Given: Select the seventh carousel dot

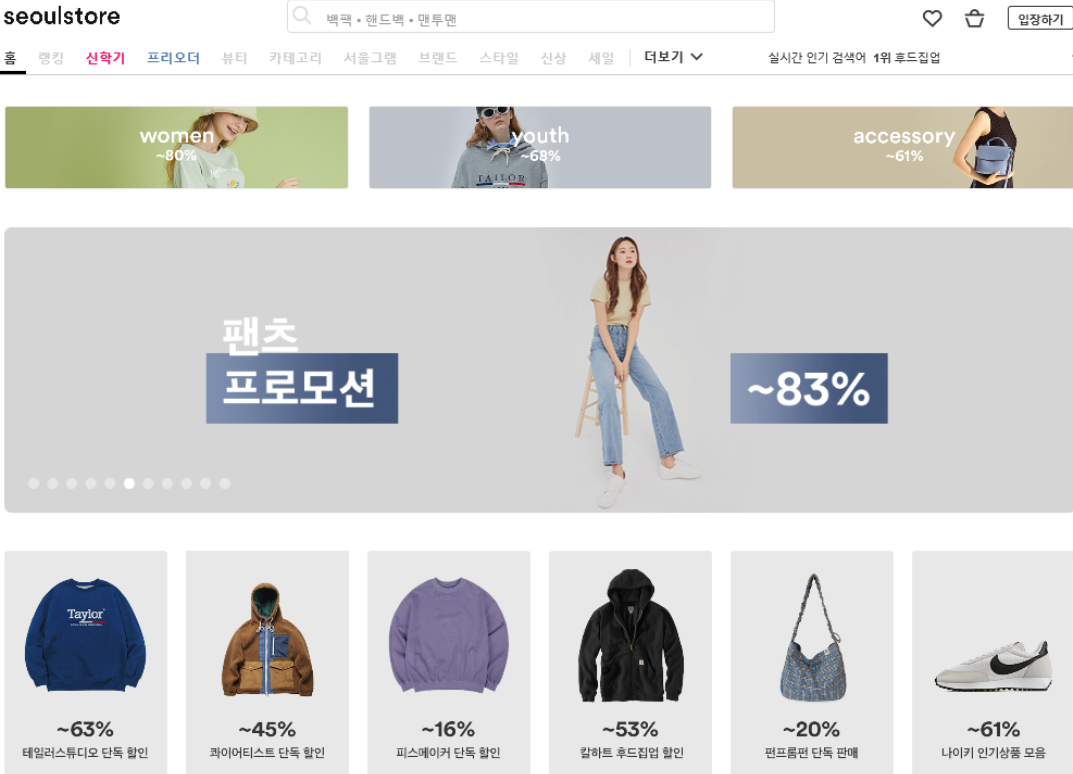Looking at the screenshot, I should (x=148, y=484).
